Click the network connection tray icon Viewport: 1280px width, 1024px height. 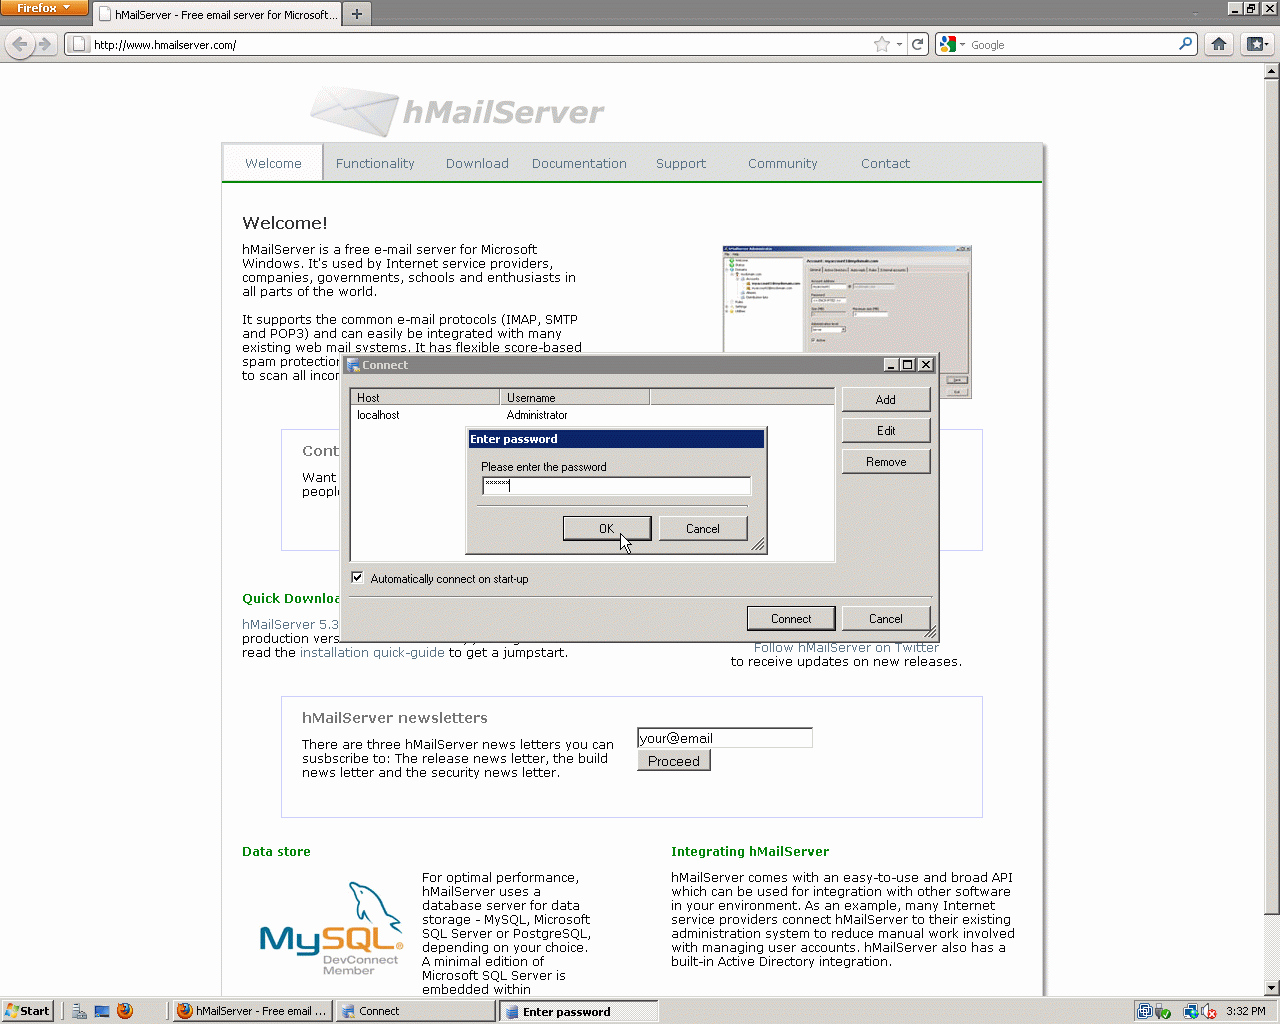pyautogui.click(x=1191, y=1011)
